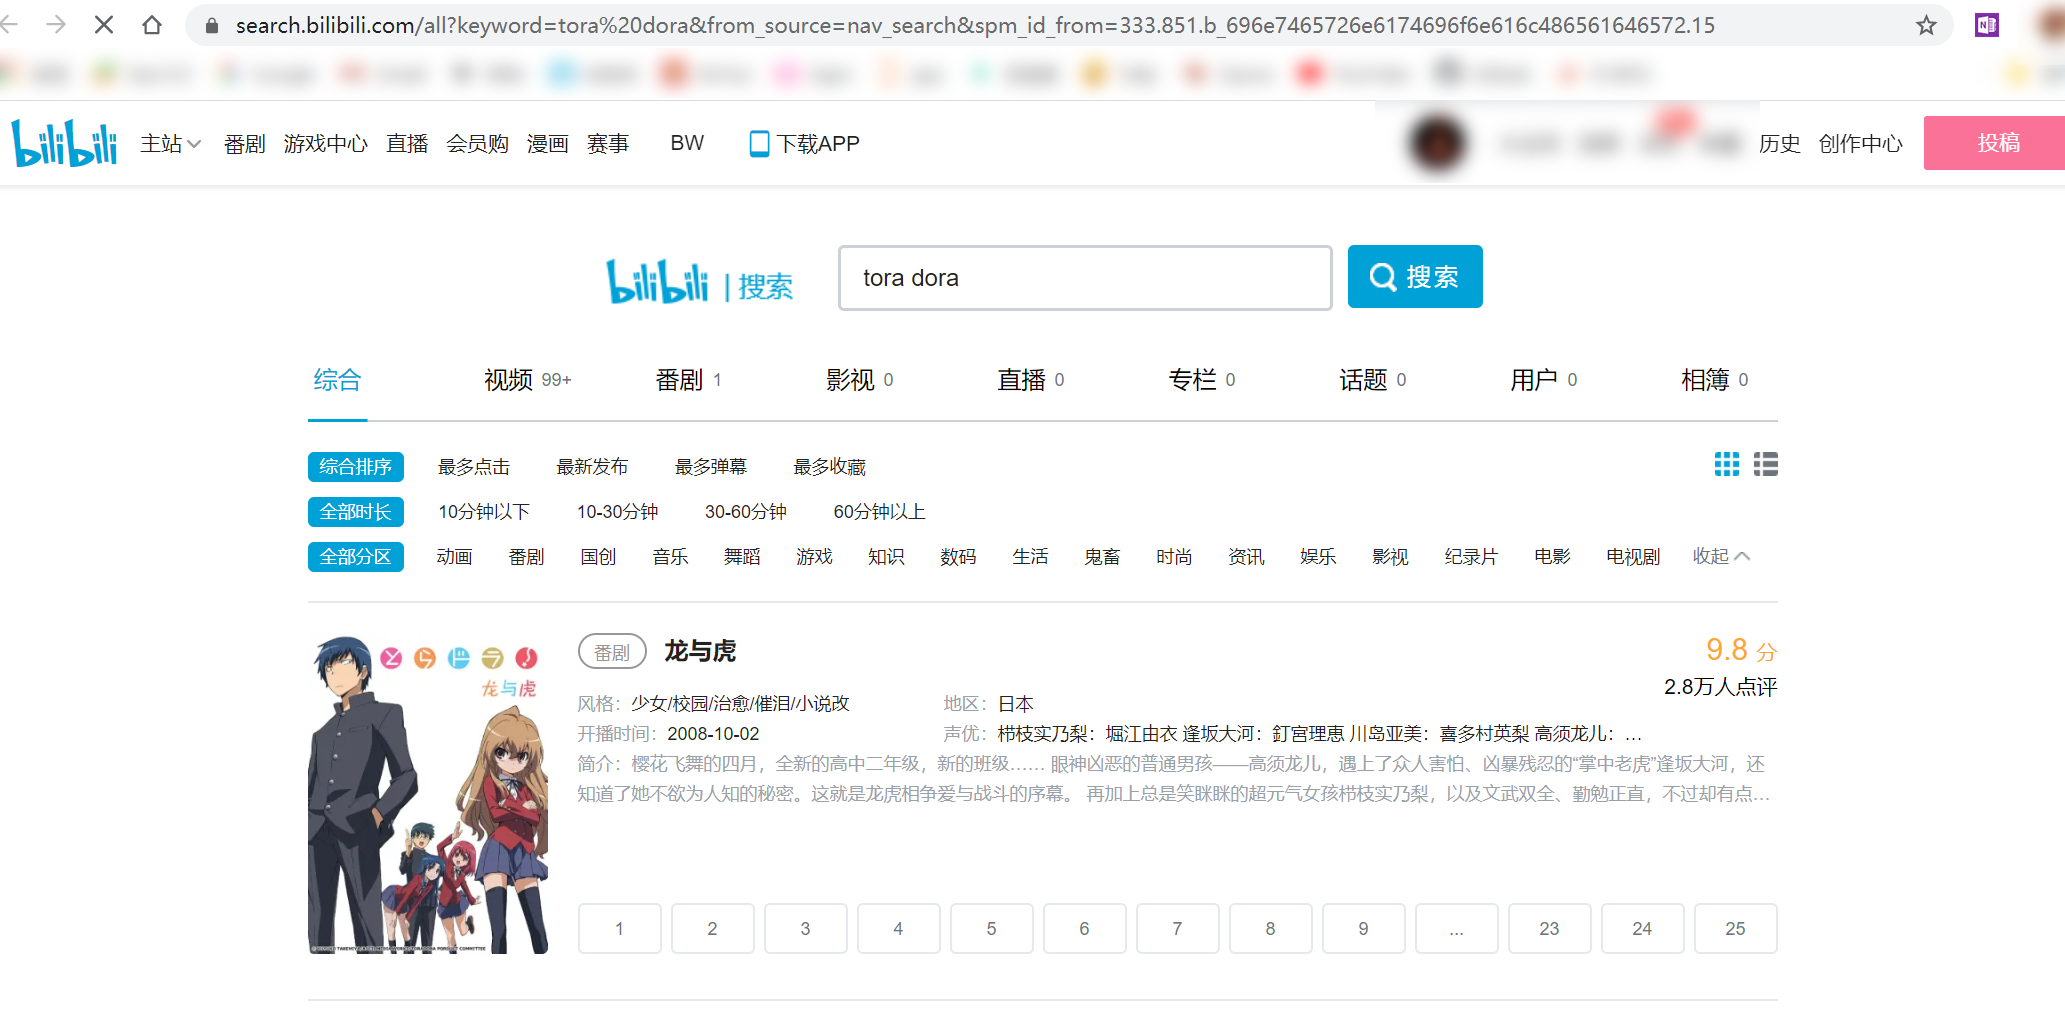The height and width of the screenshot is (1014, 2065).
Task: Expand the 主站 dropdown menu
Action: tap(171, 144)
